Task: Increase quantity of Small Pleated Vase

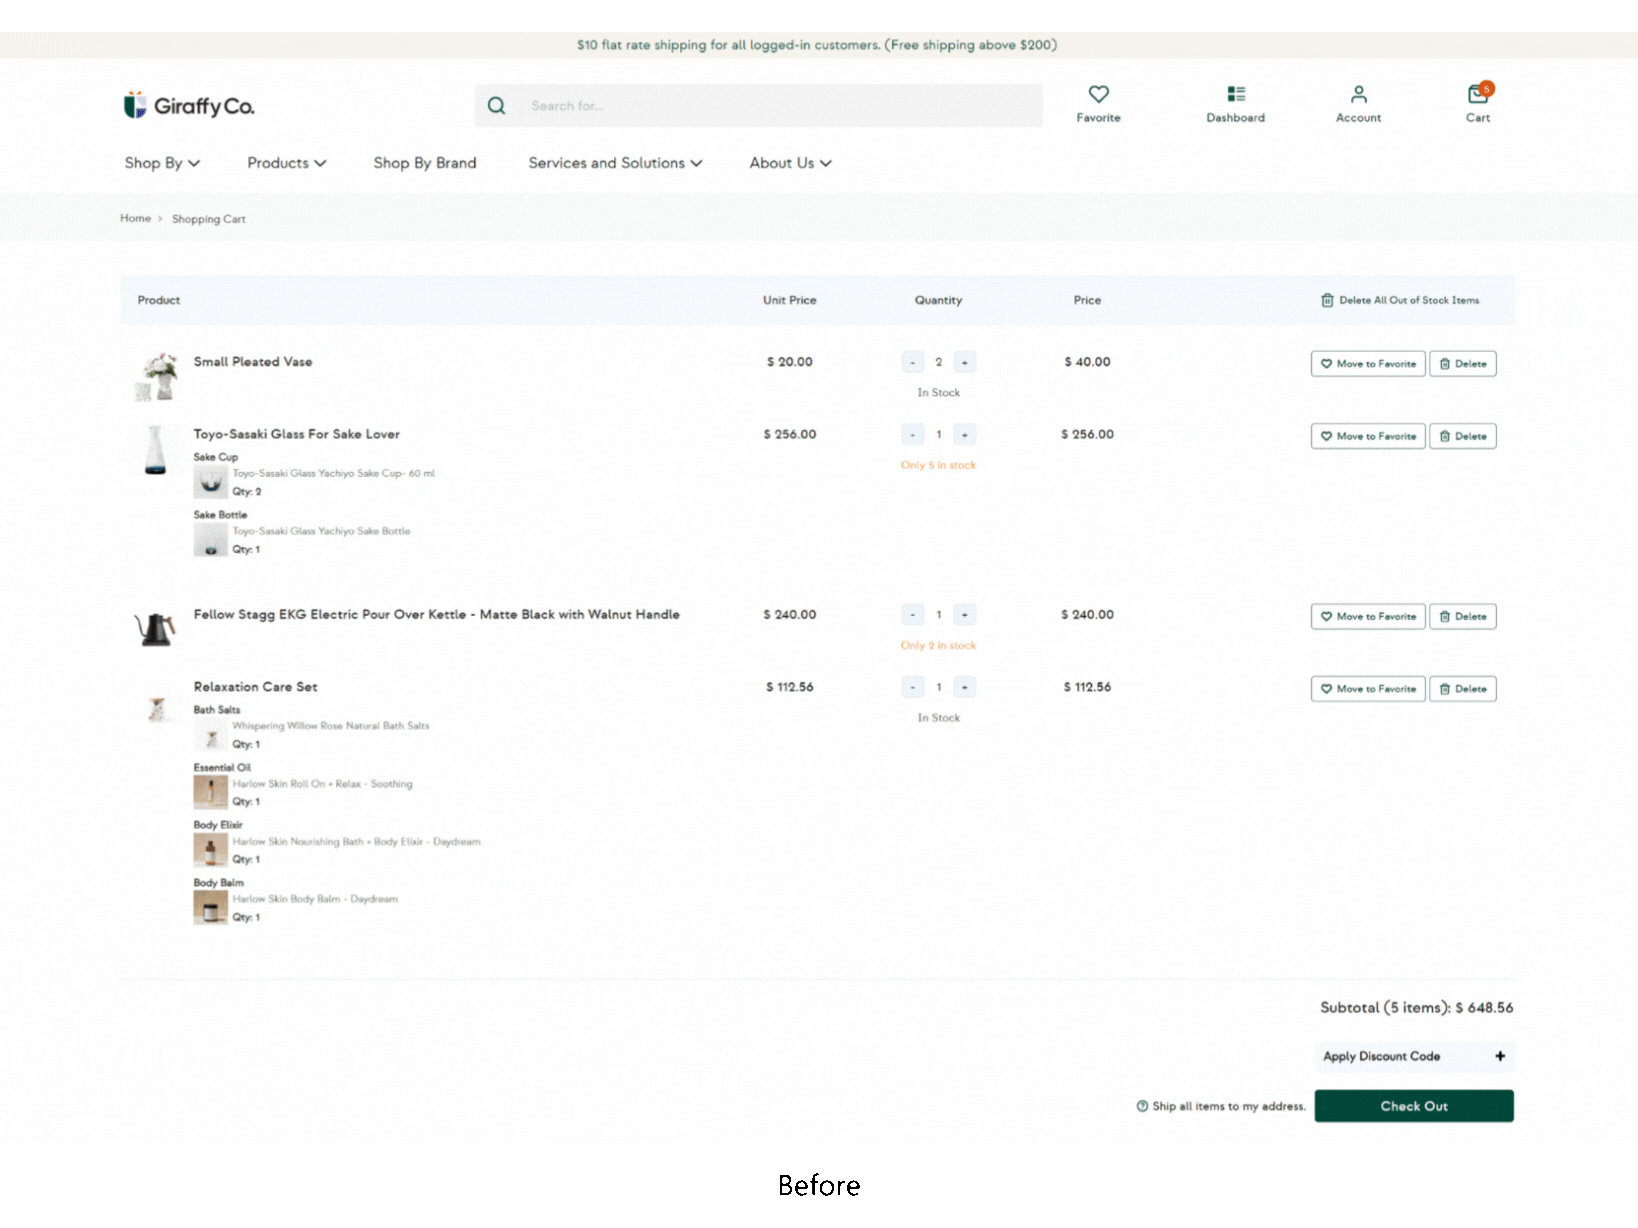Action: click(964, 362)
